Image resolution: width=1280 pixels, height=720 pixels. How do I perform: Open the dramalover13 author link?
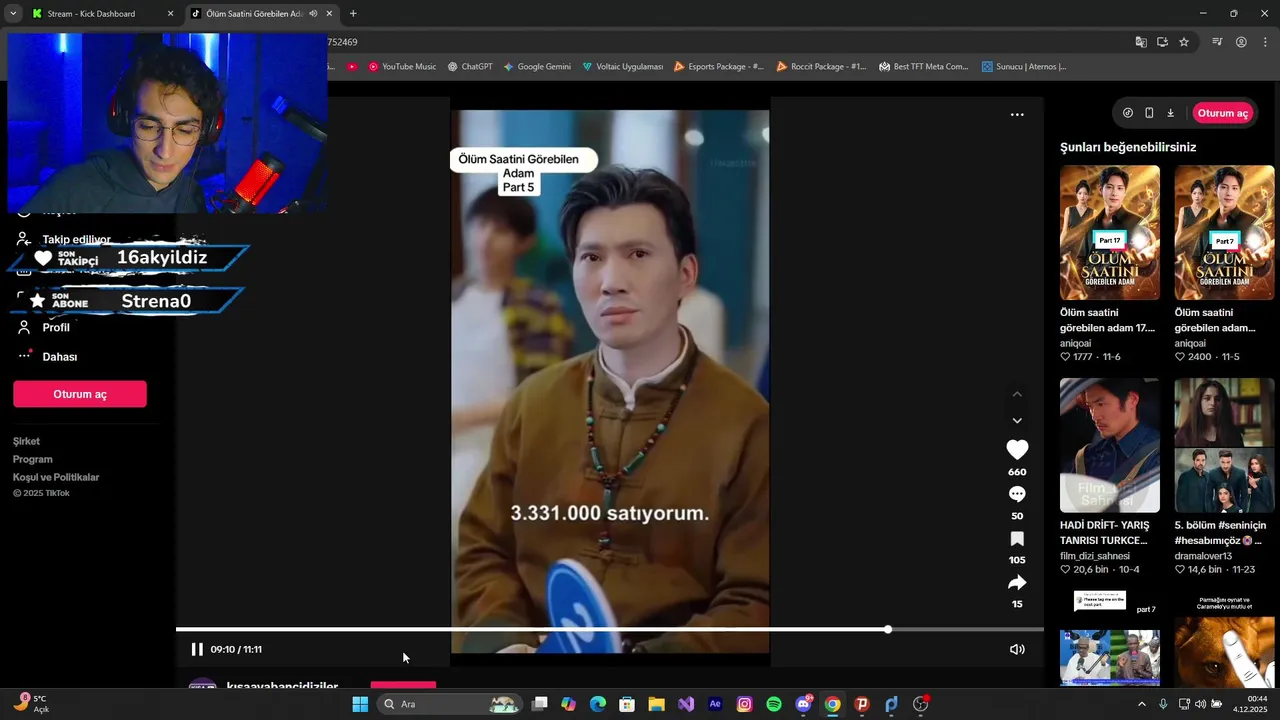pos(1203,556)
